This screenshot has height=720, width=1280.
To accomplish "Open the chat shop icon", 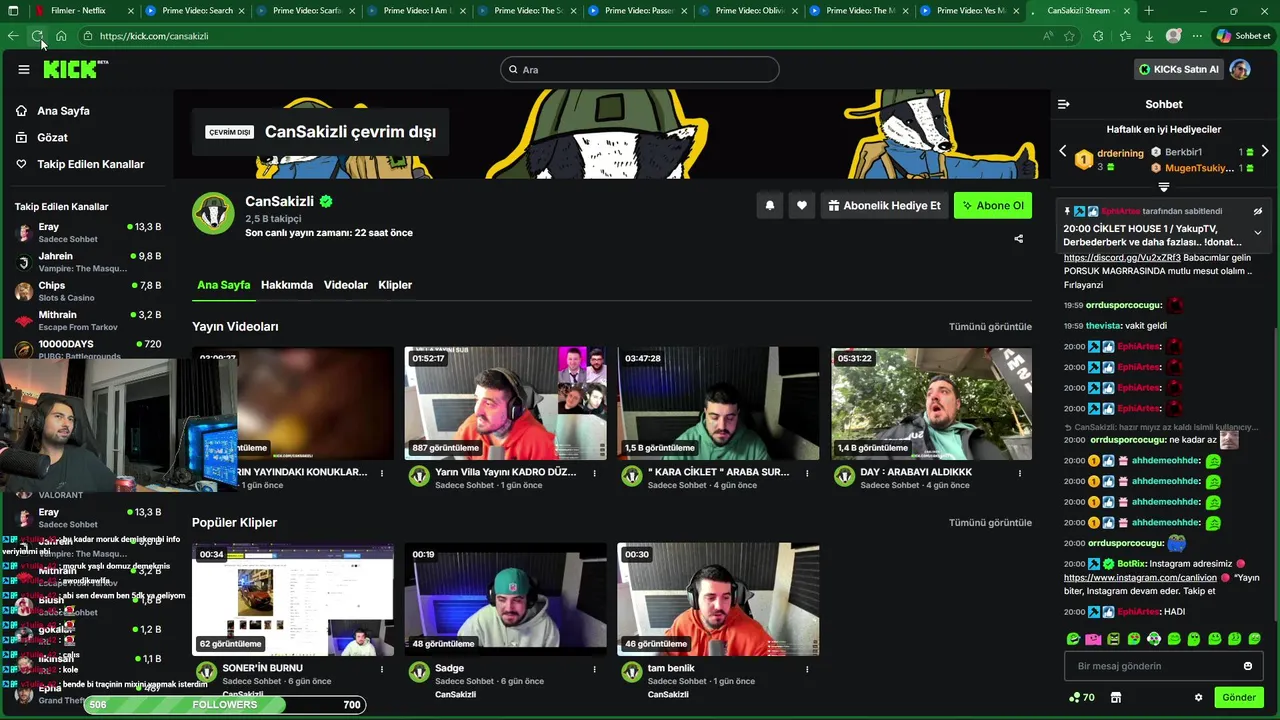I will [x=1116, y=697].
